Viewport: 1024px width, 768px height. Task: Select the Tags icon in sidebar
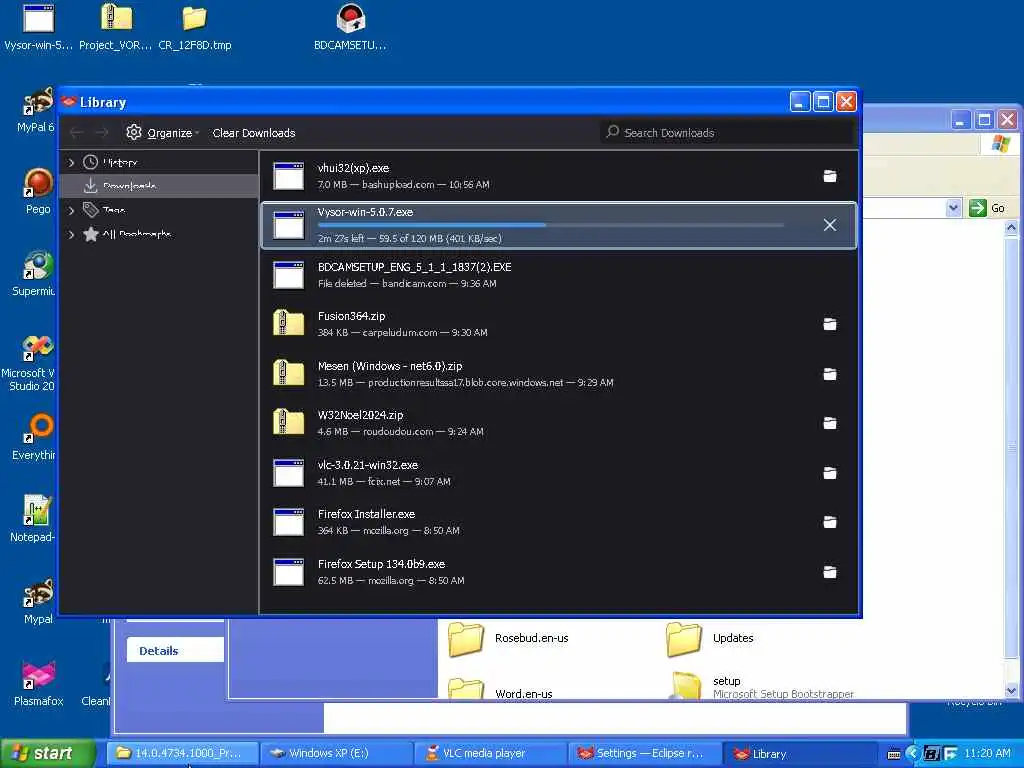[x=91, y=210]
